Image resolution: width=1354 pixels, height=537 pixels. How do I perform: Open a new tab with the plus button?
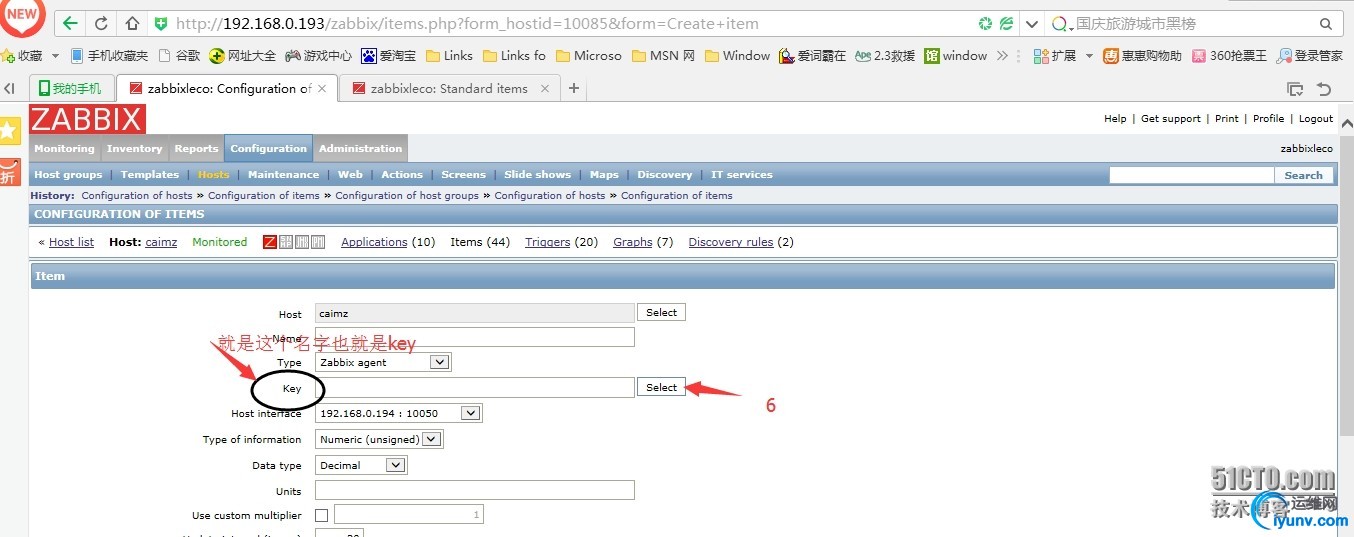click(574, 88)
